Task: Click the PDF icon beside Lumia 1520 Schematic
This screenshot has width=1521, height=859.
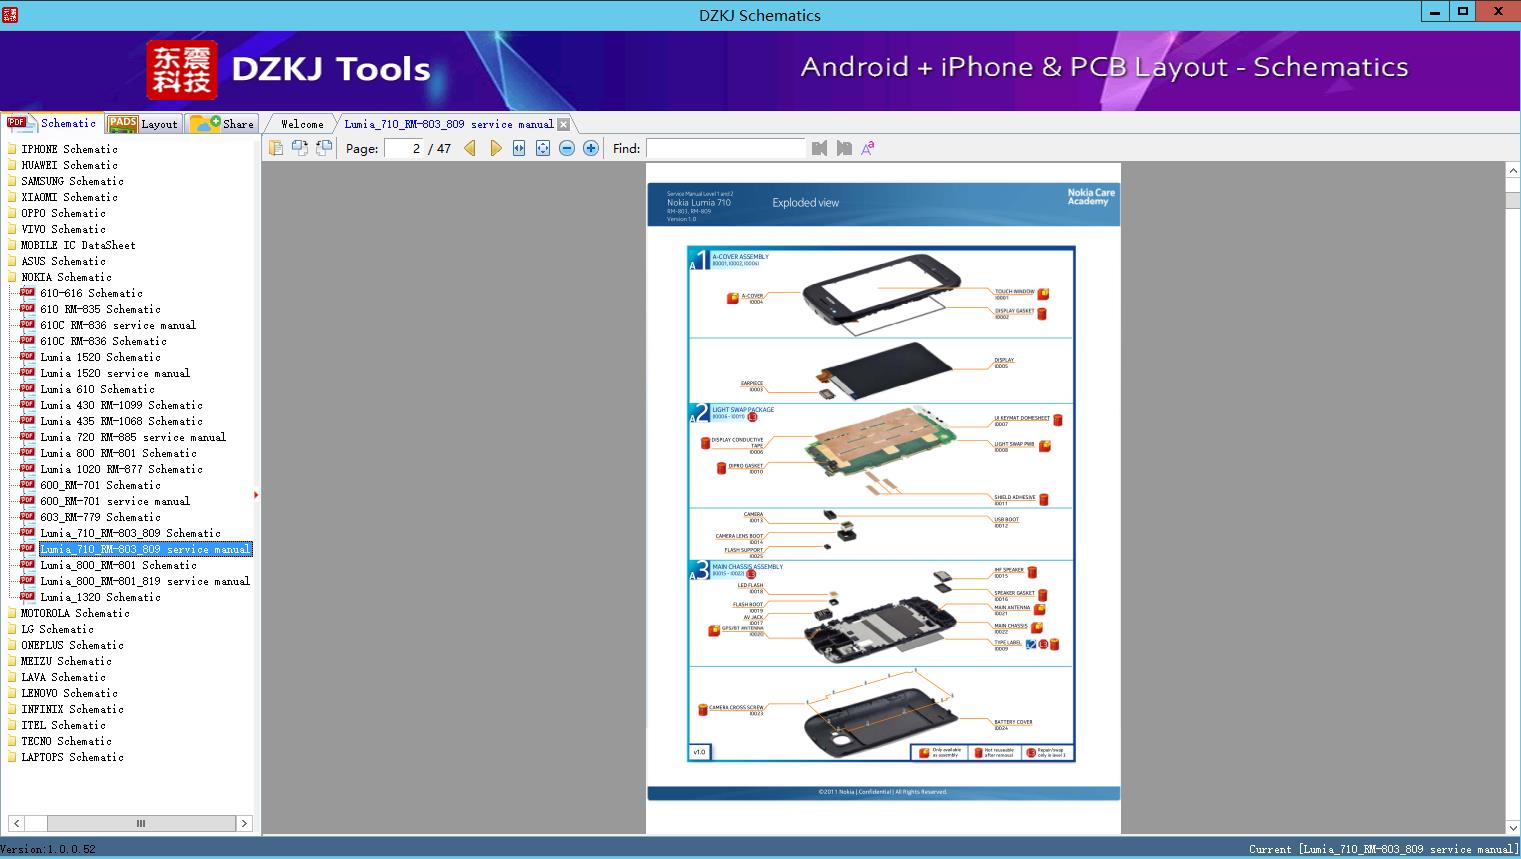Action: point(27,357)
